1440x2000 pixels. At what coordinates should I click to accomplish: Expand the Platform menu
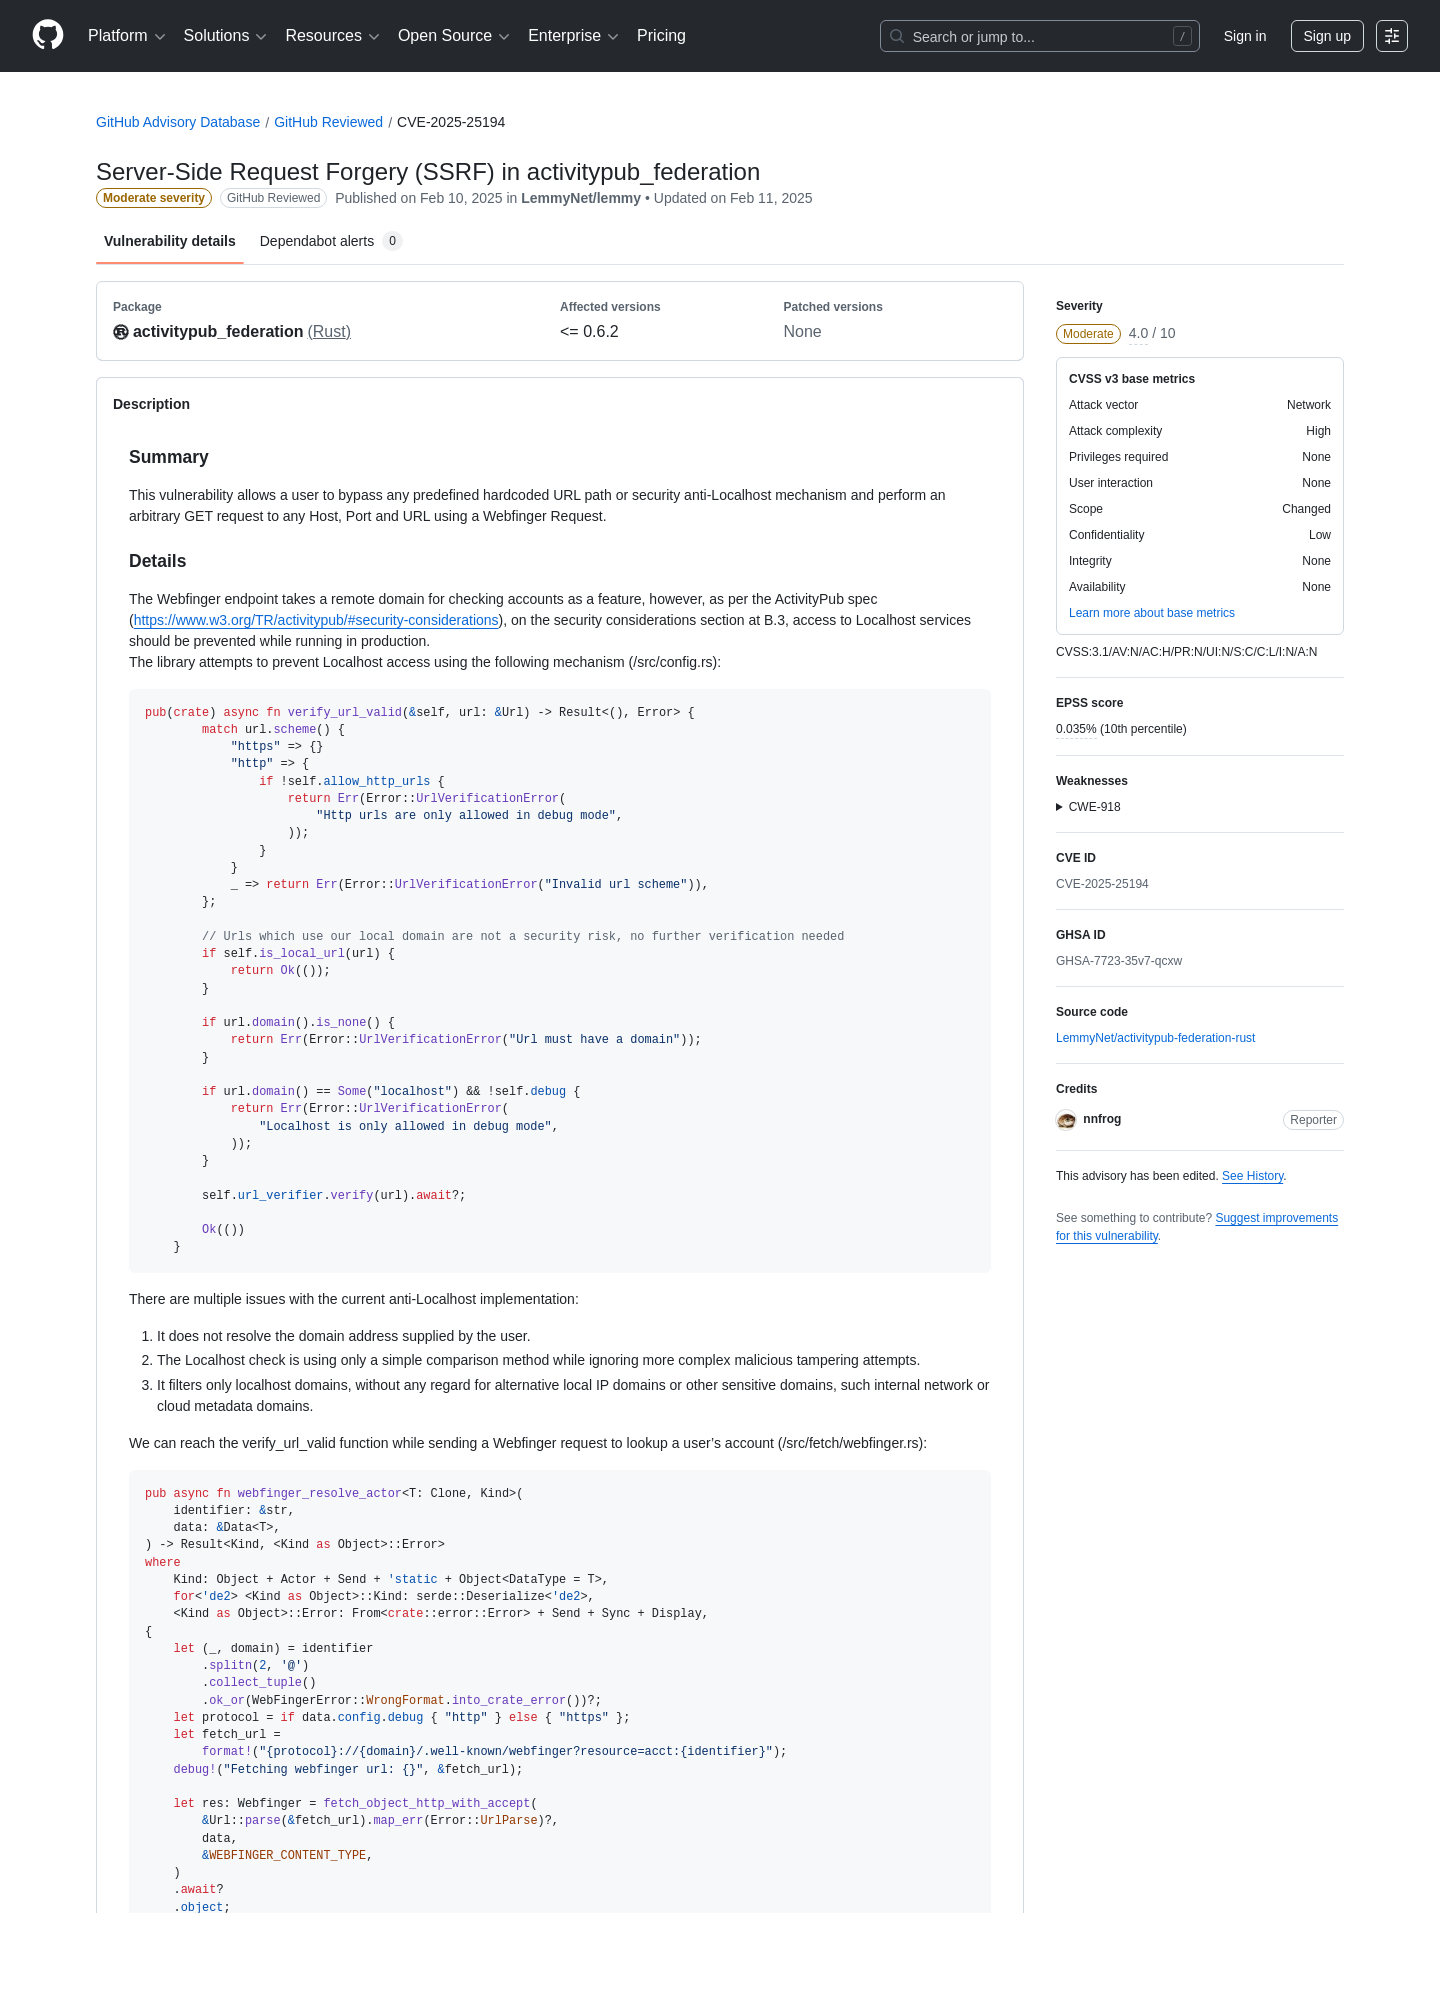click(x=126, y=36)
